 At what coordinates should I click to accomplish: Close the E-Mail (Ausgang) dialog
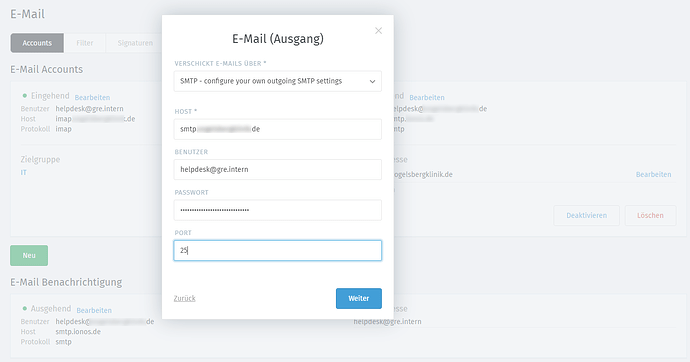click(378, 30)
